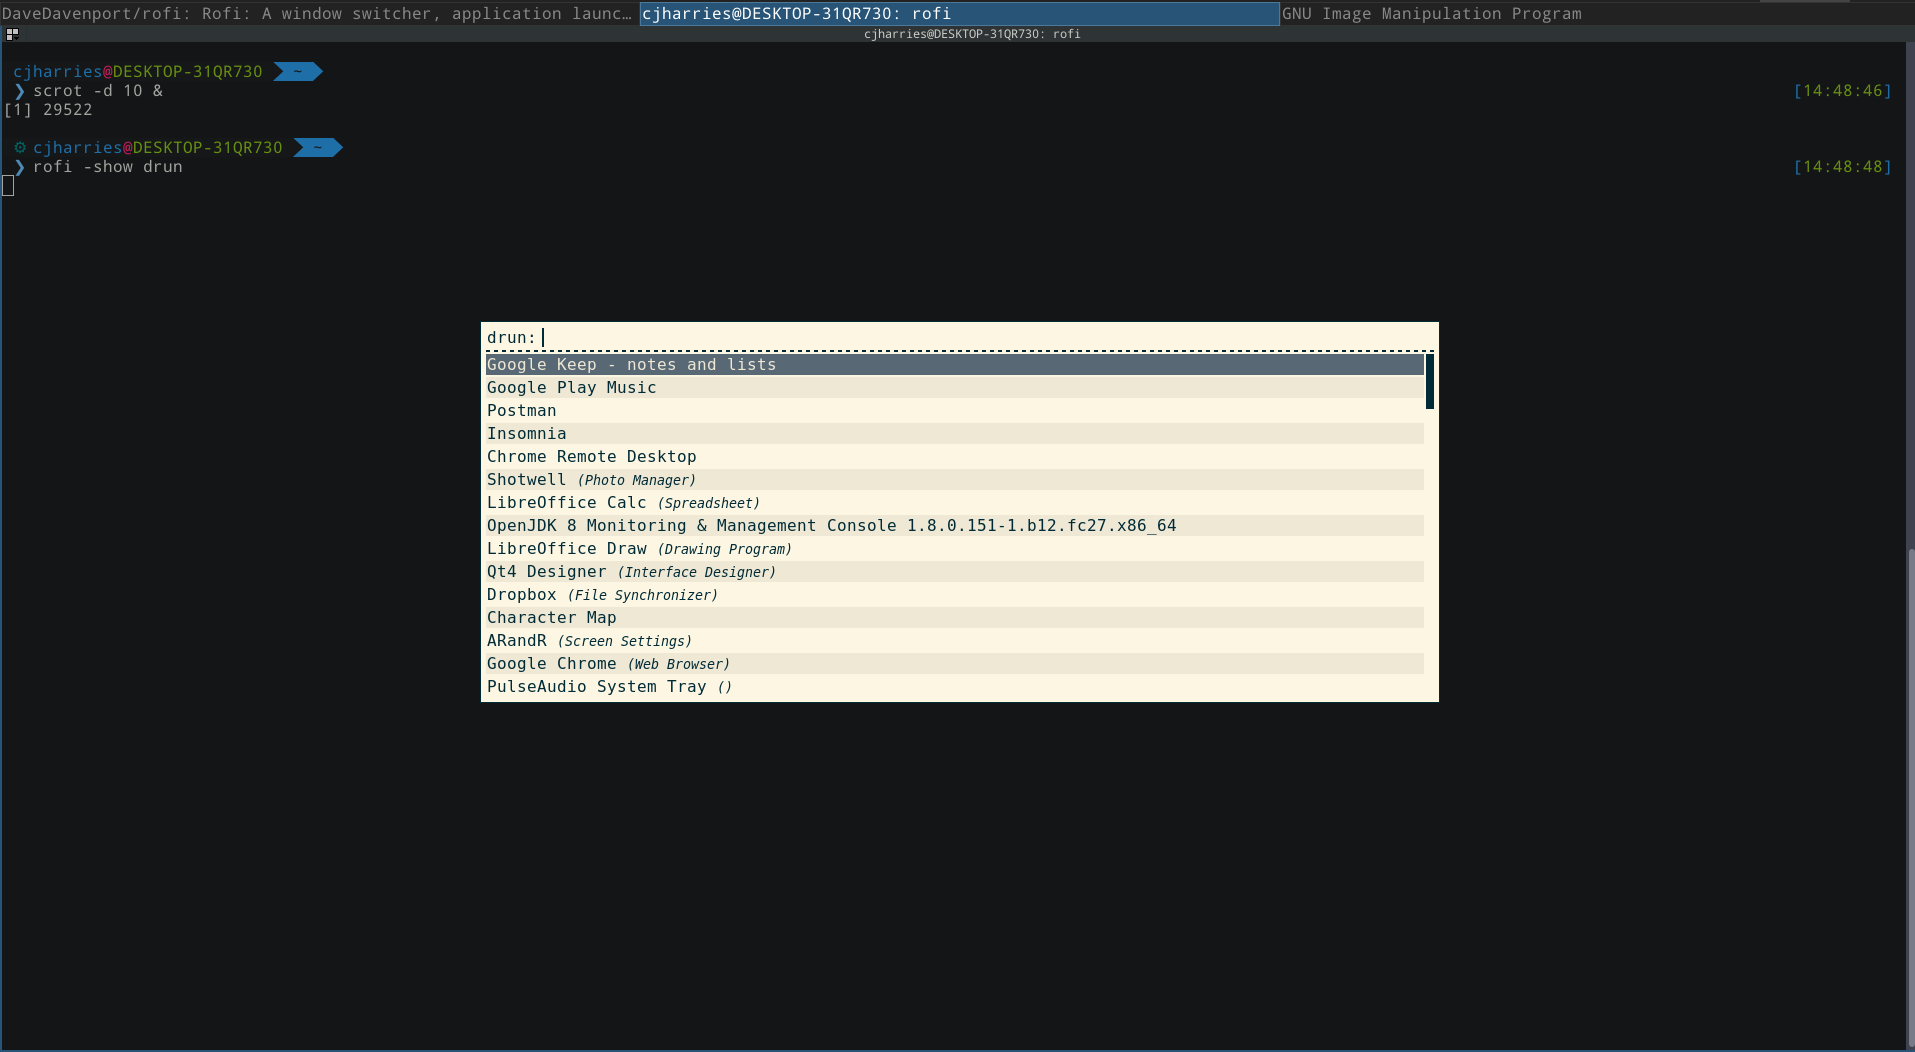Switch to GNU Image Manipulation Program tab

(x=1597, y=13)
